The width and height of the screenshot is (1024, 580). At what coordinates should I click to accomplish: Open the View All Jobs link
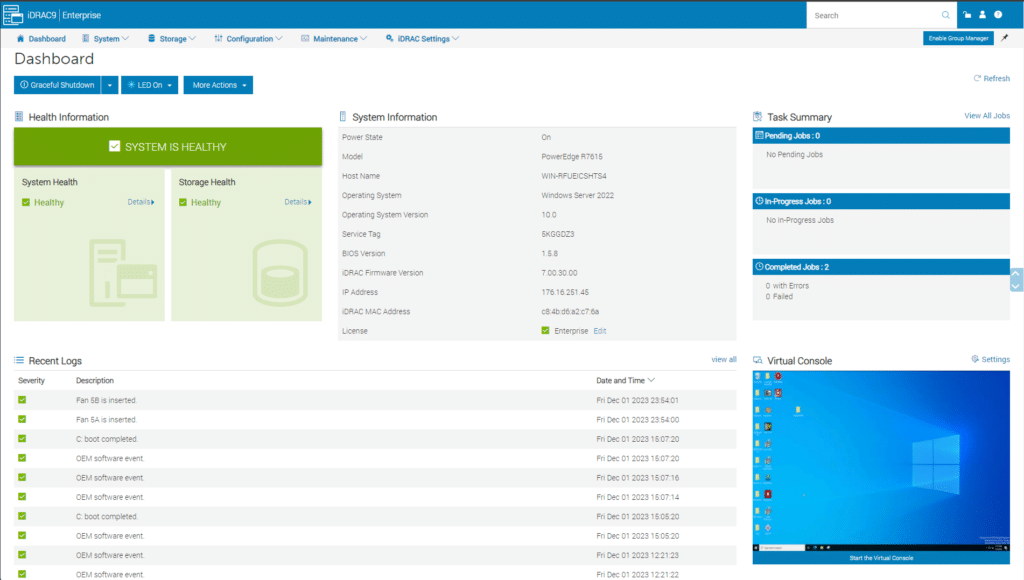[986, 116]
